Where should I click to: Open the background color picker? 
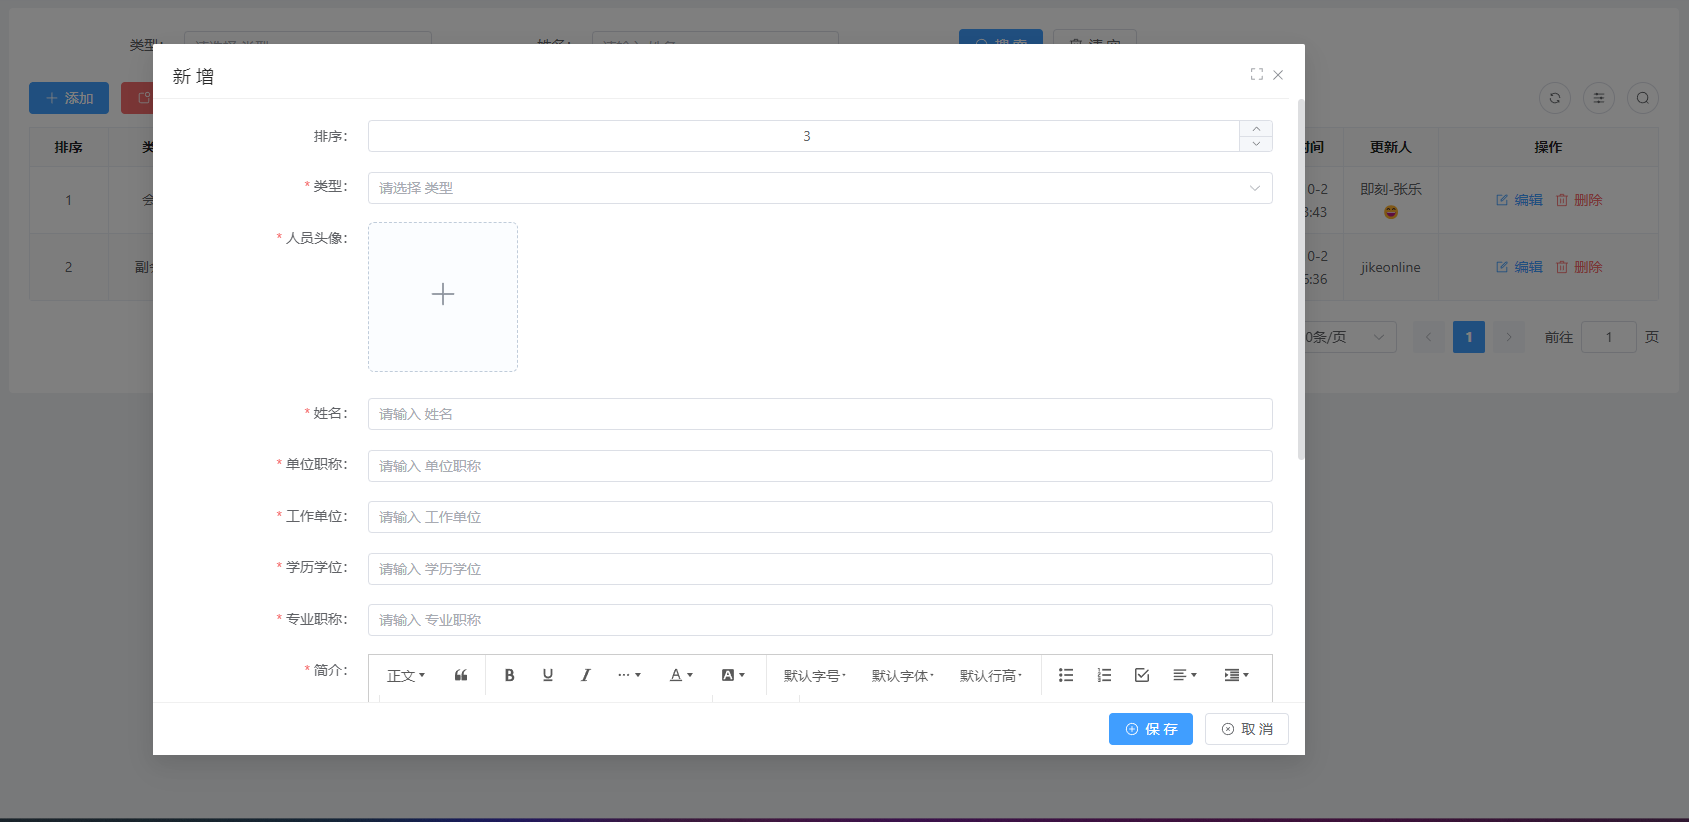[x=733, y=675]
